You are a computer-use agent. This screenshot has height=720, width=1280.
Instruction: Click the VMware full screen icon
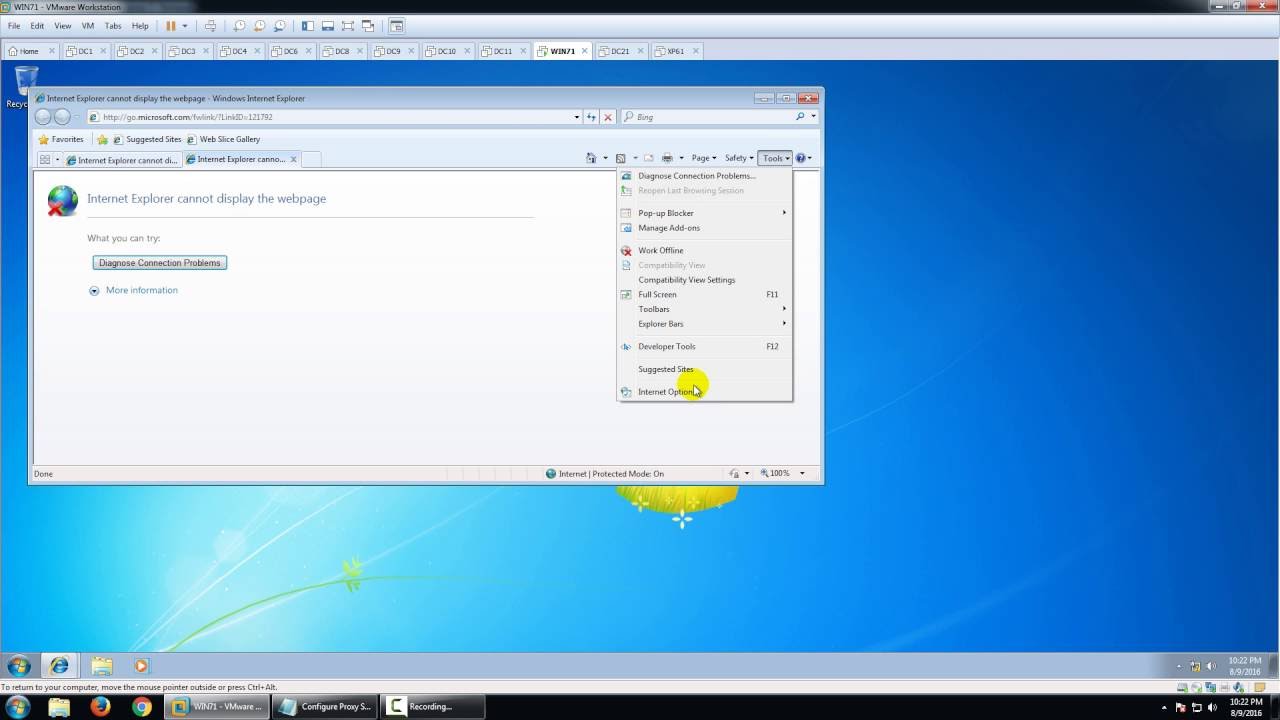coord(348,25)
